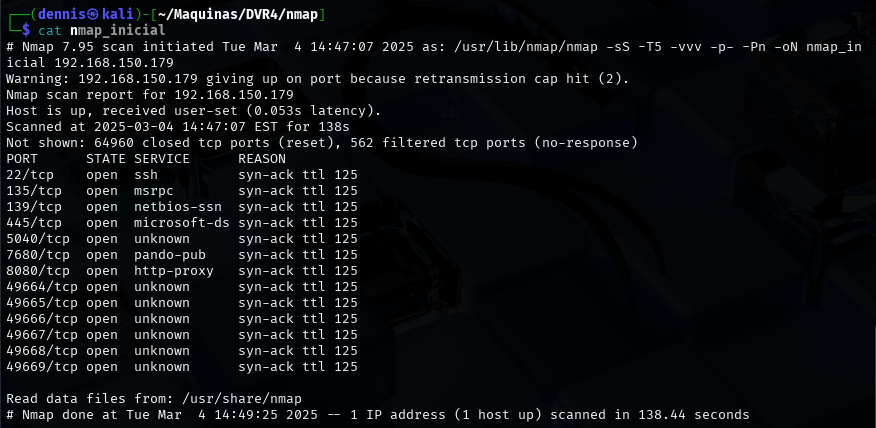Click the 5040/tcp port number
The image size is (876, 428).
[x=38, y=239]
